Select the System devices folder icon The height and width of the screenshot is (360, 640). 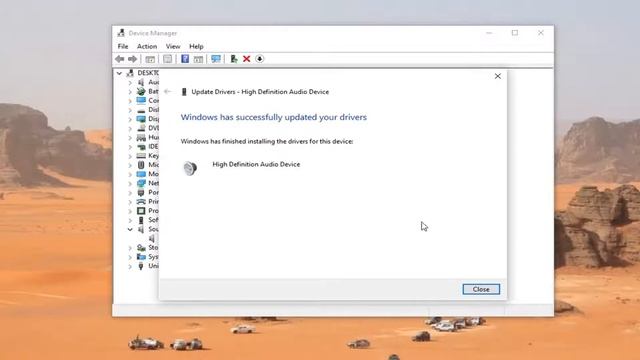pyautogui.click(x=141, y=257)
